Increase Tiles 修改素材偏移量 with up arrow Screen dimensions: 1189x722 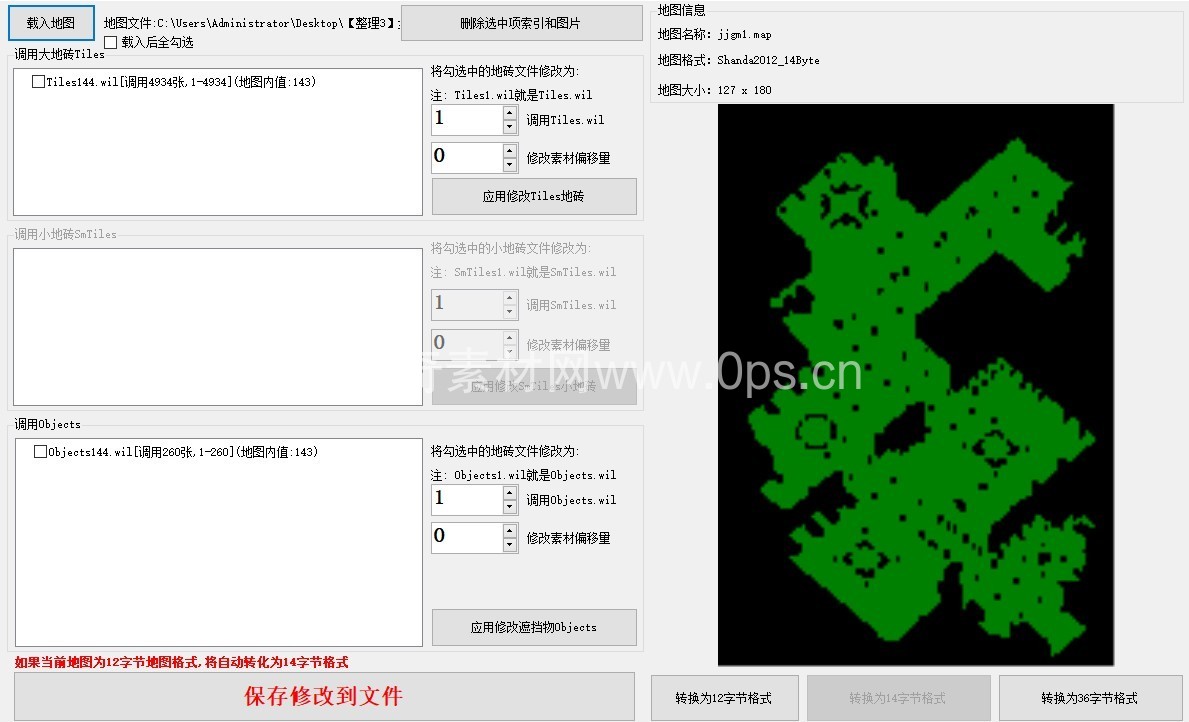tap(510, 151)
